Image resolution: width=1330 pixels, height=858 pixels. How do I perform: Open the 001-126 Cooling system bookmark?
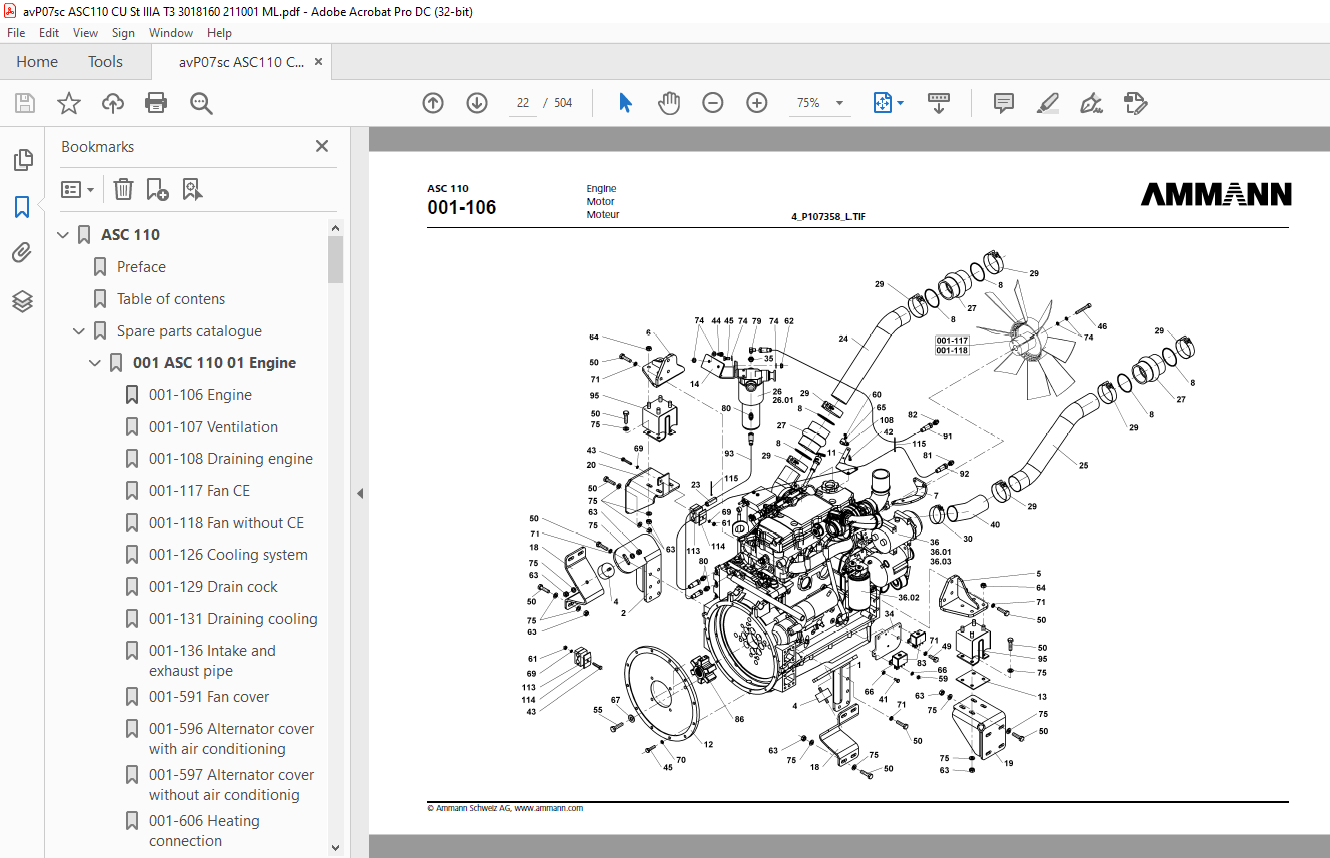228,555
